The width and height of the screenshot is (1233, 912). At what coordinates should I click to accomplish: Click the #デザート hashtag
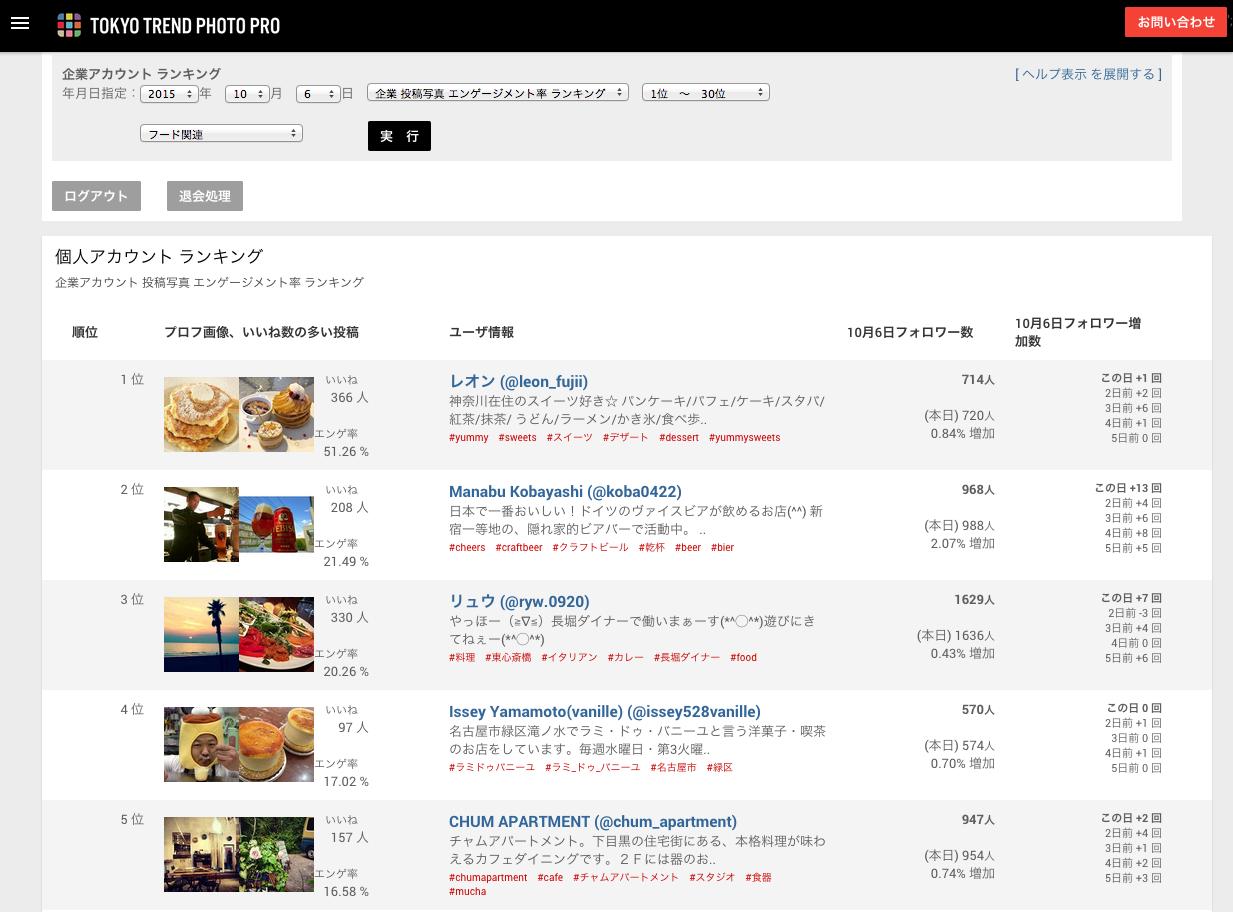pos(625,438)
